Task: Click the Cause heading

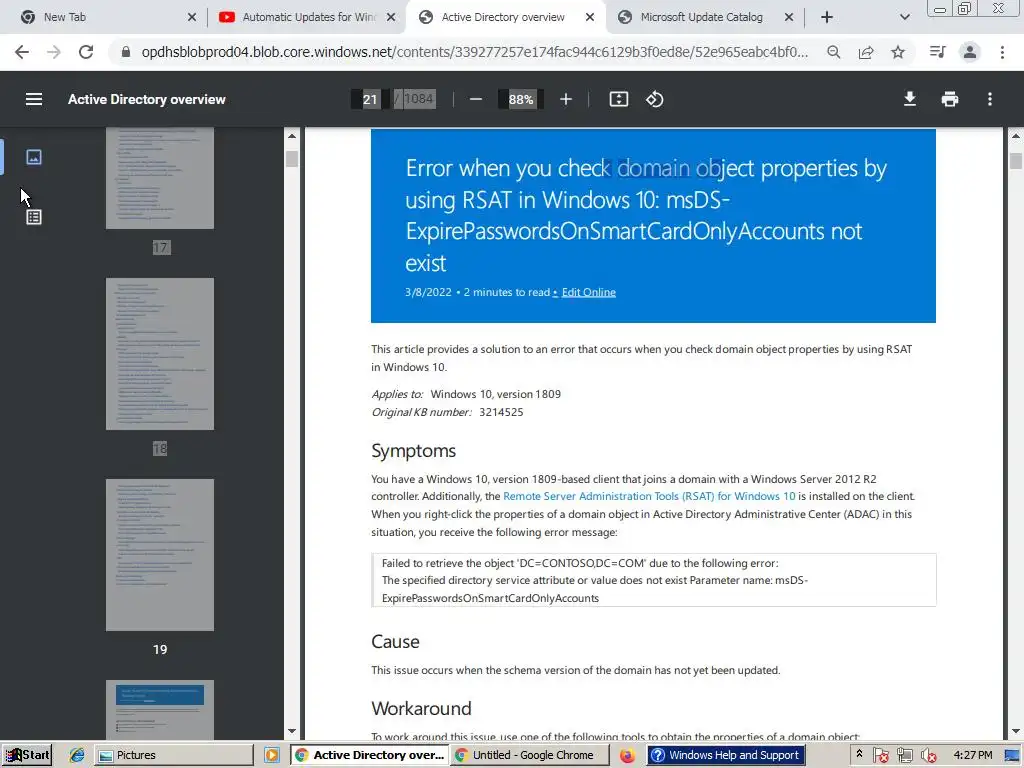Action: [x=395, y=641]
